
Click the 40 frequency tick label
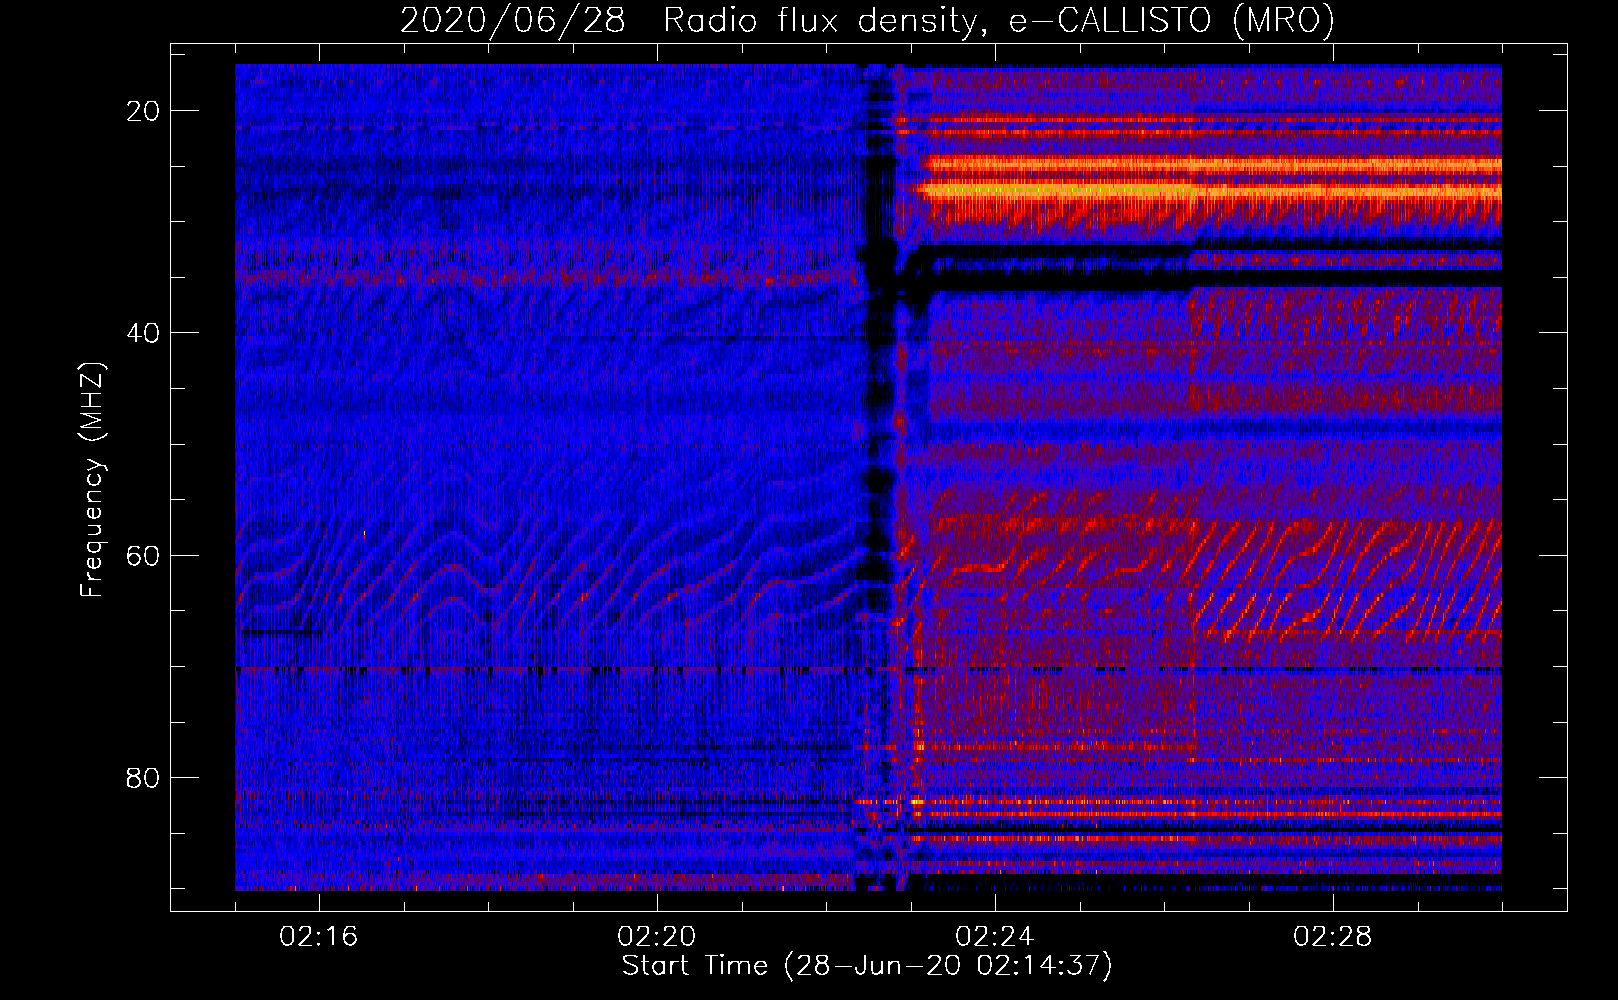coord(143,333)
